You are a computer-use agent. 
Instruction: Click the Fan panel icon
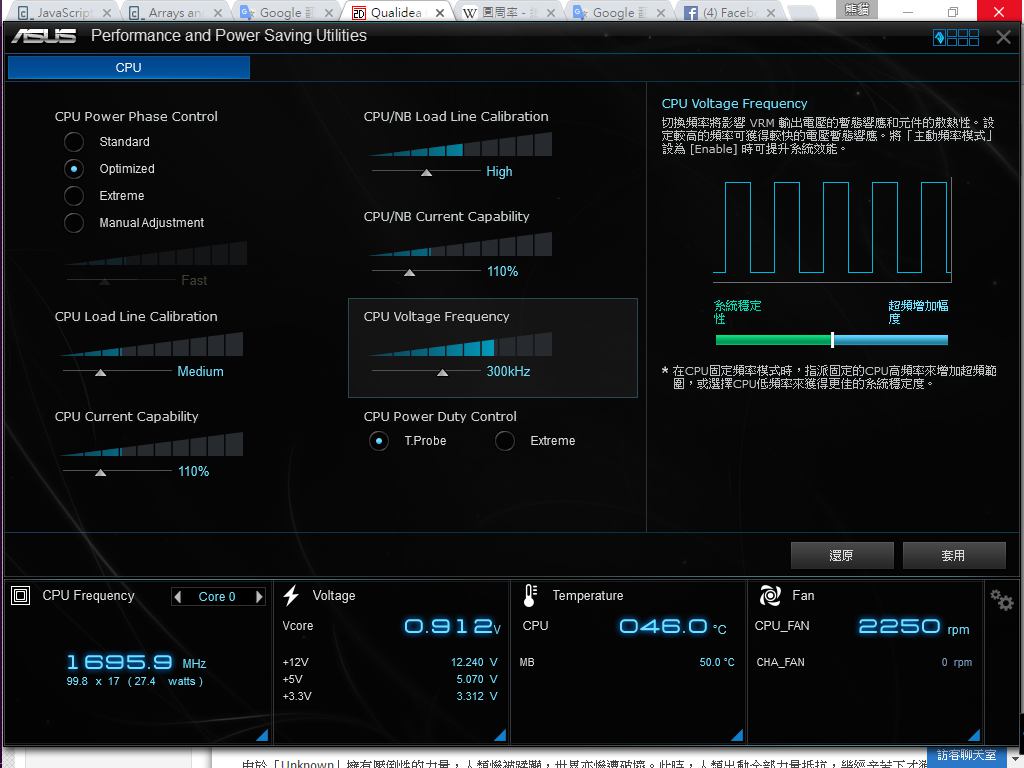point(770,596)
